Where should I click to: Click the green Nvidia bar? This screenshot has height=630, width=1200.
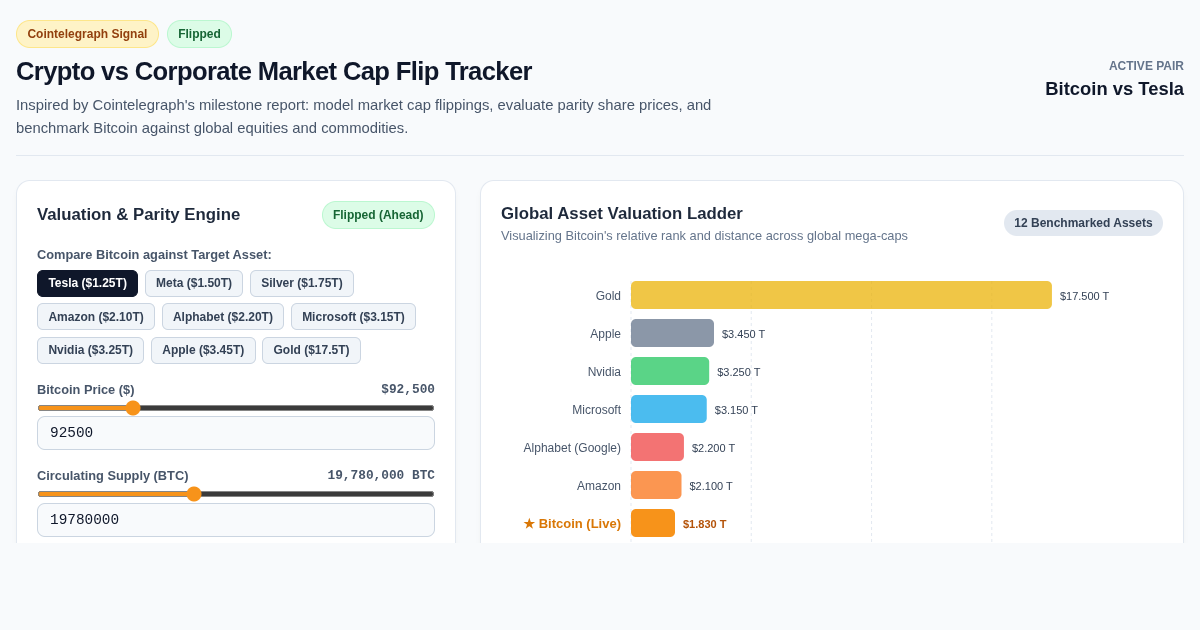(670, 371)
